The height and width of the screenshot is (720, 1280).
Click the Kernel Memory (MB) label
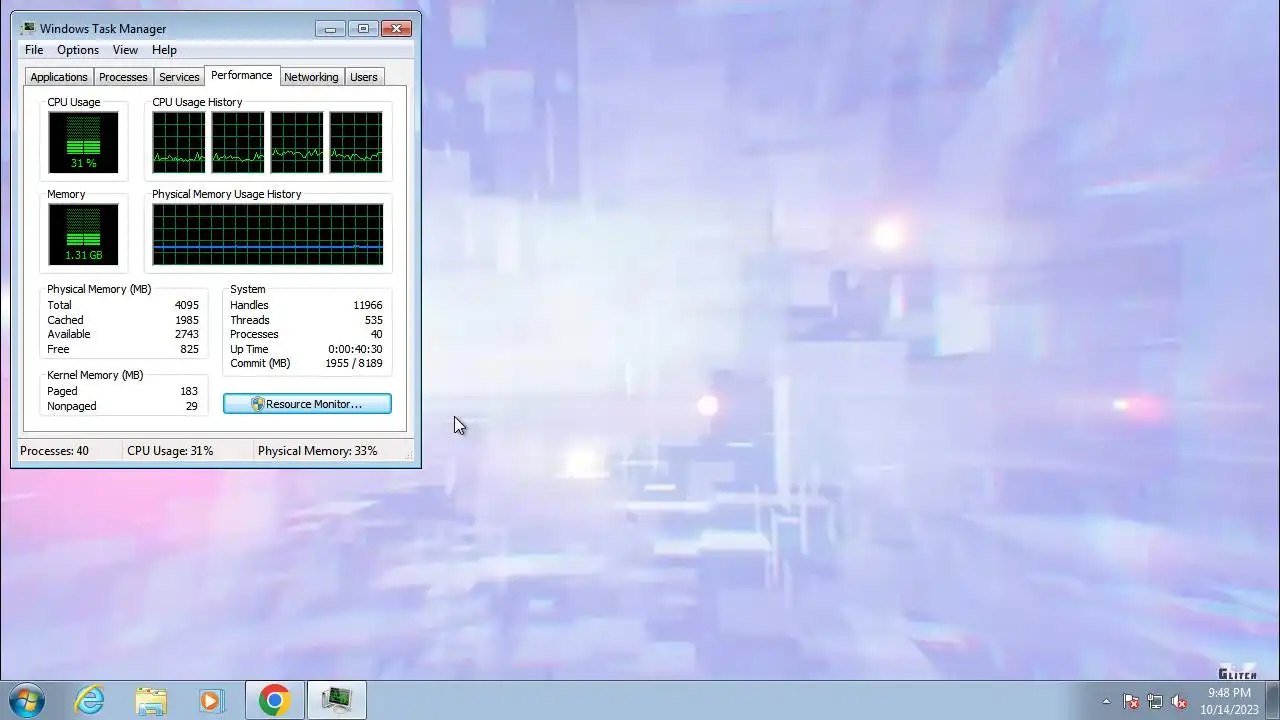[x=95, y=375]
